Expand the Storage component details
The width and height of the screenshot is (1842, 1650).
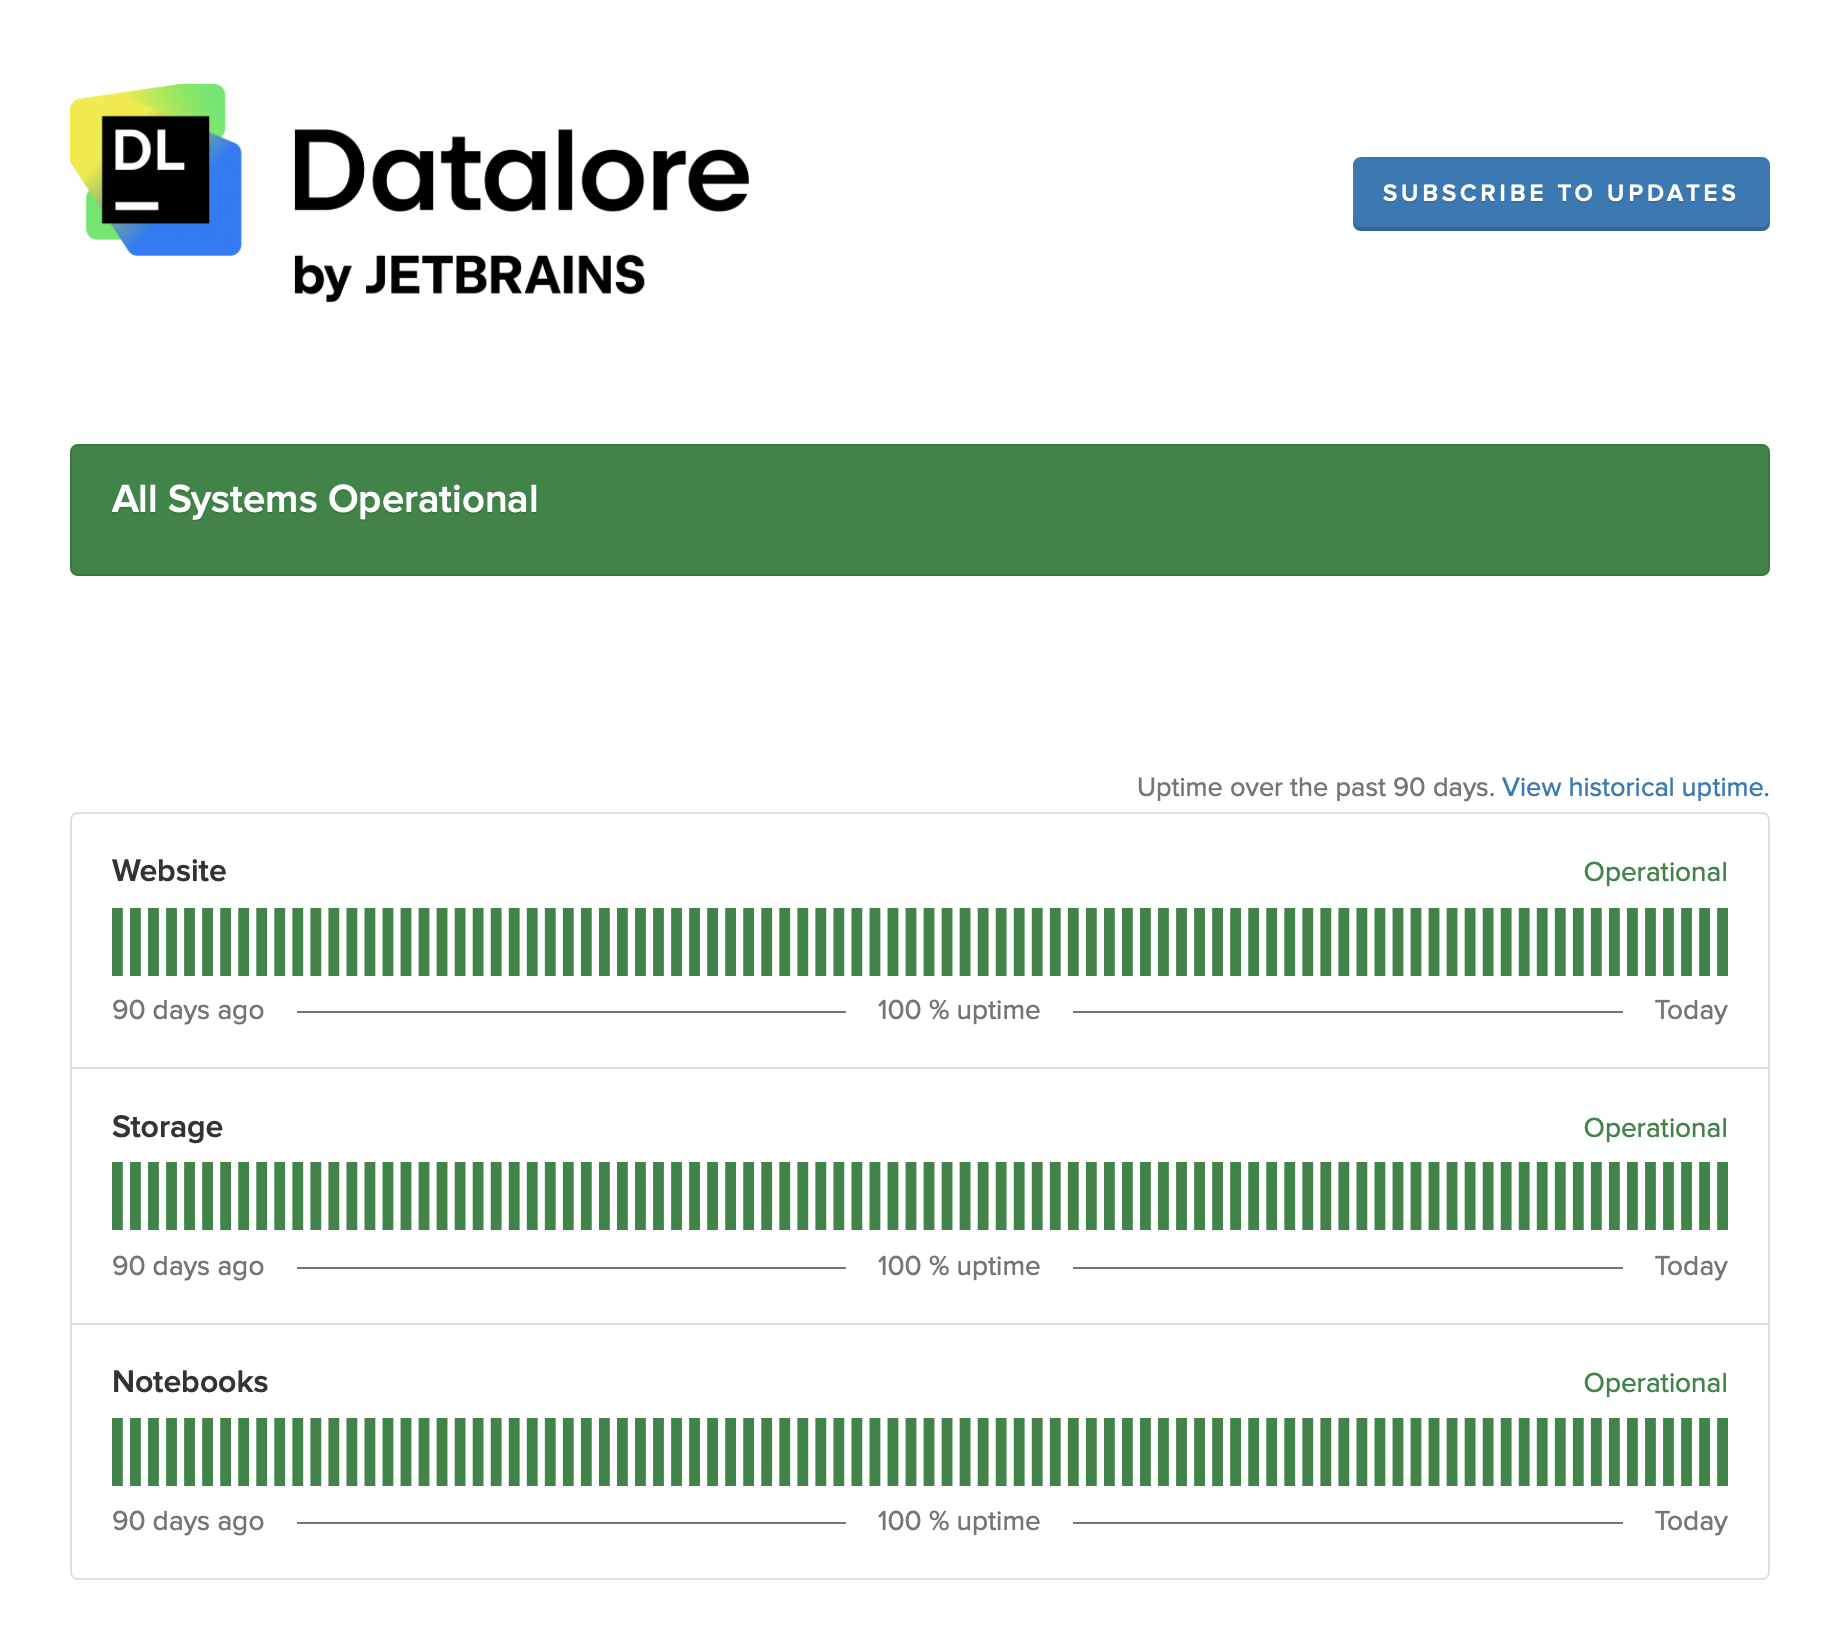coord(167,1127)
